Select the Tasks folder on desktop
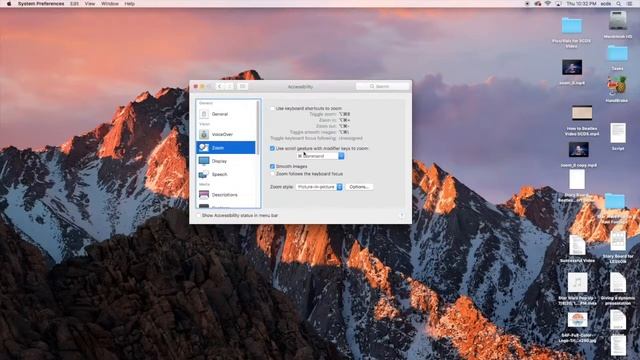 617,54
